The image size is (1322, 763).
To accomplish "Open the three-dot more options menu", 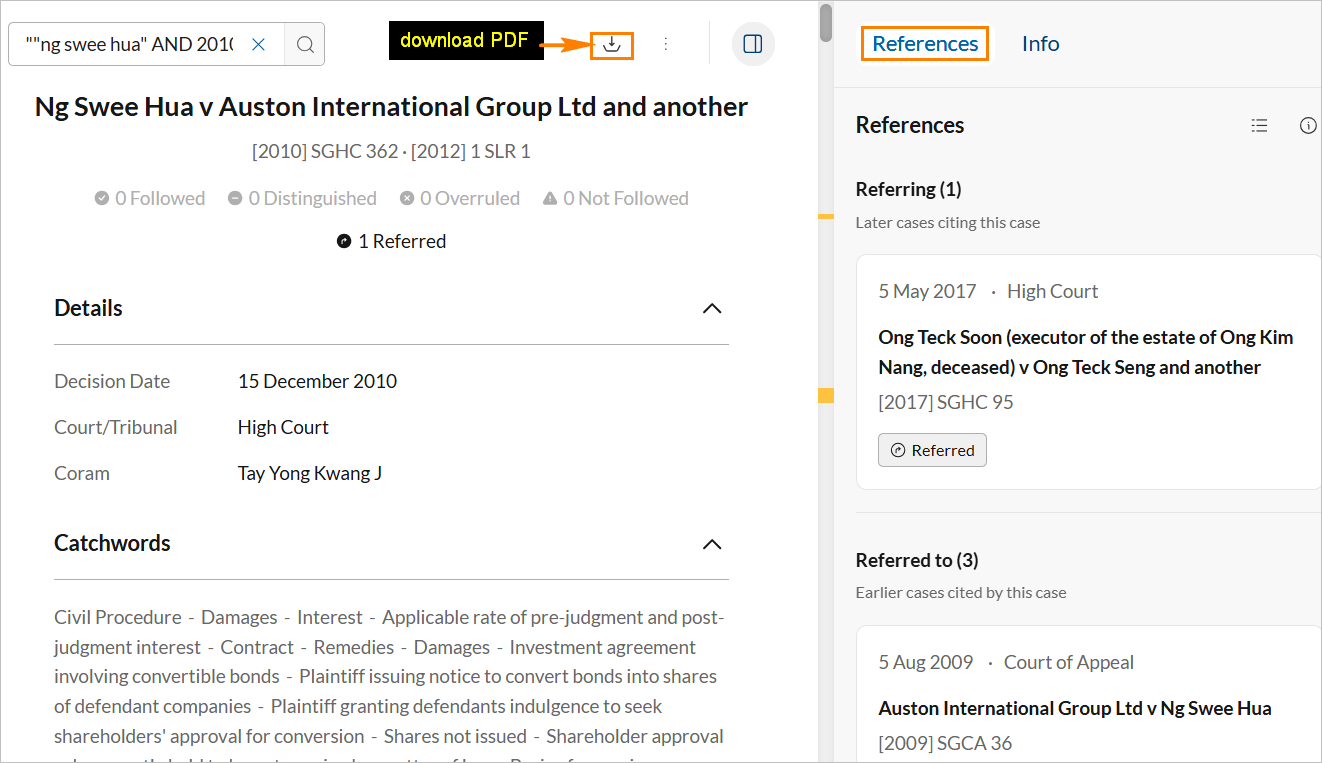I will (666, 44).
